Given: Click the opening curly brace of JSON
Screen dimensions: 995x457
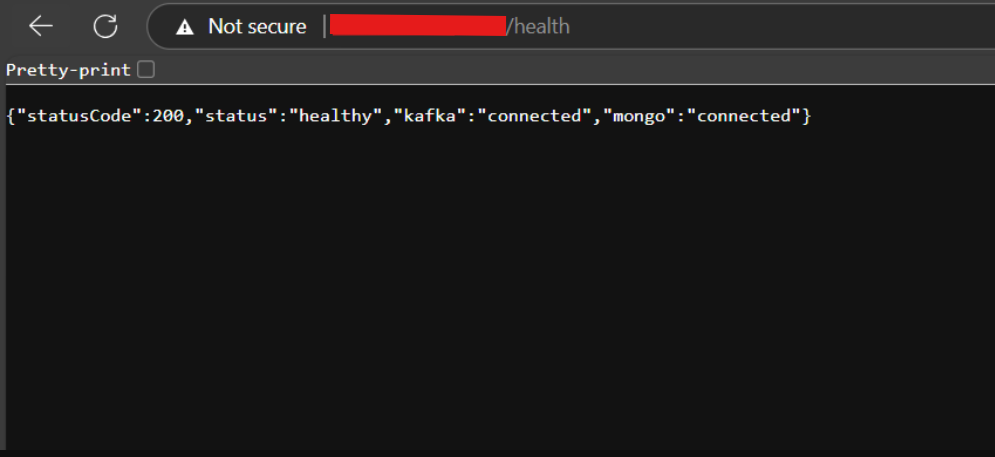Looking at the screenshot, I should pos(11,116).
